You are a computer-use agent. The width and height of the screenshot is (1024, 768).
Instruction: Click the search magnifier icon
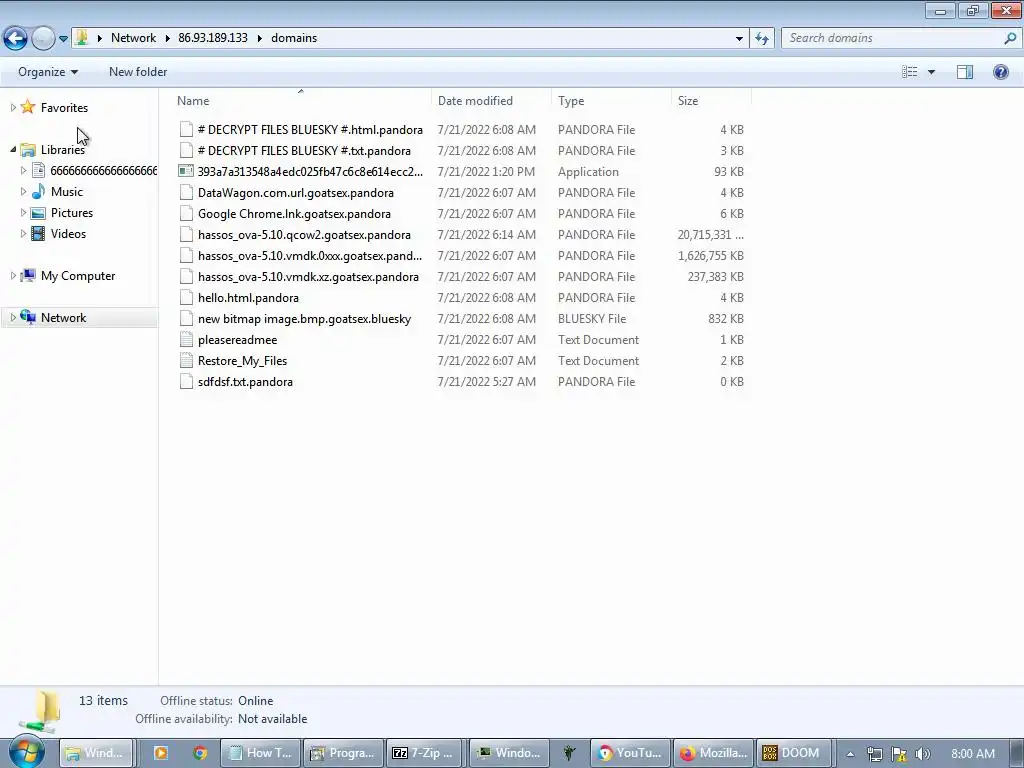[x=1010, y=39]
